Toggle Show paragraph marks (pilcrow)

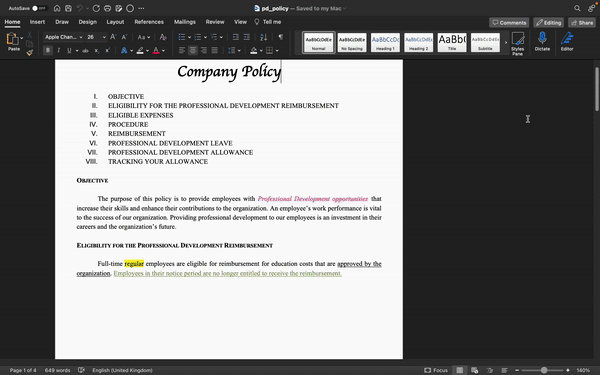[280, 37]
